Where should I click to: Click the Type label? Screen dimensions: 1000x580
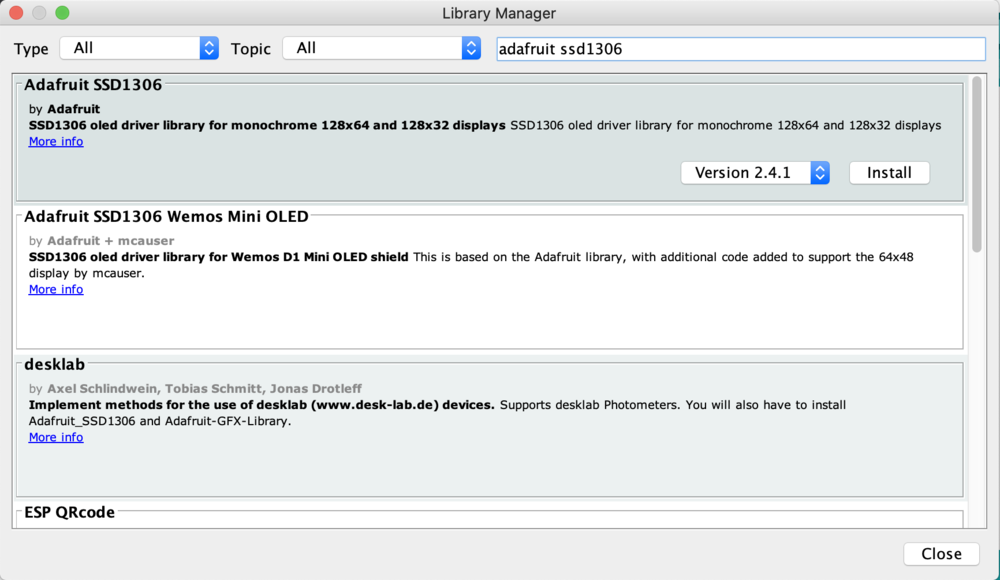(31, 49)
